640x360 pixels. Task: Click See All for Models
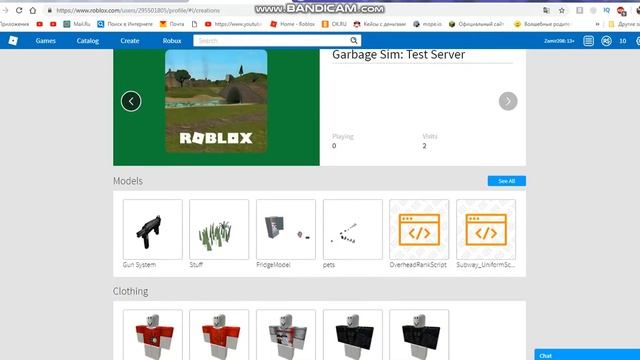click(x=507, y=181)
